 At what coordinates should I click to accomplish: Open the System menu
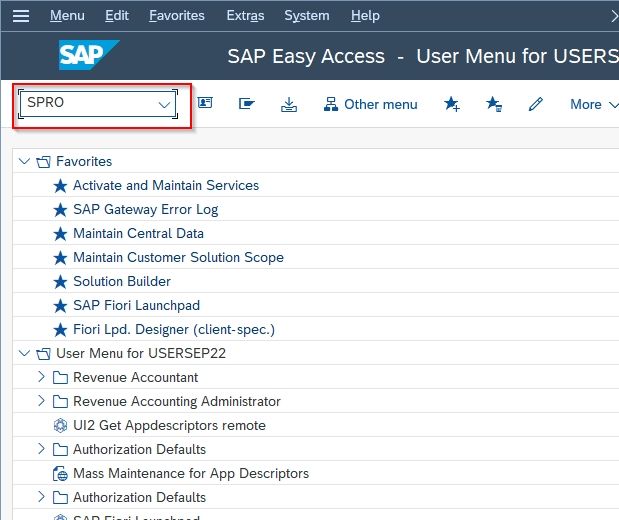pyautogui.click(x=307, y=15)
